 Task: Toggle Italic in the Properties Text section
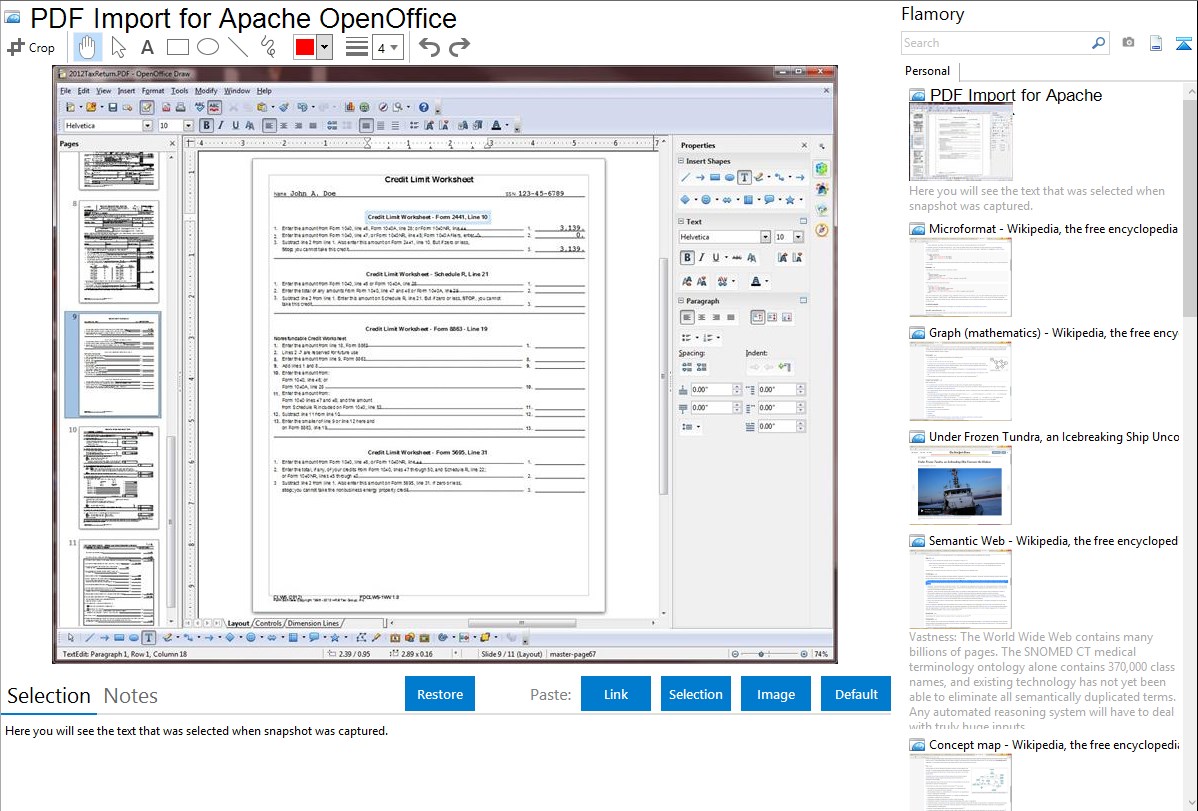701,258
